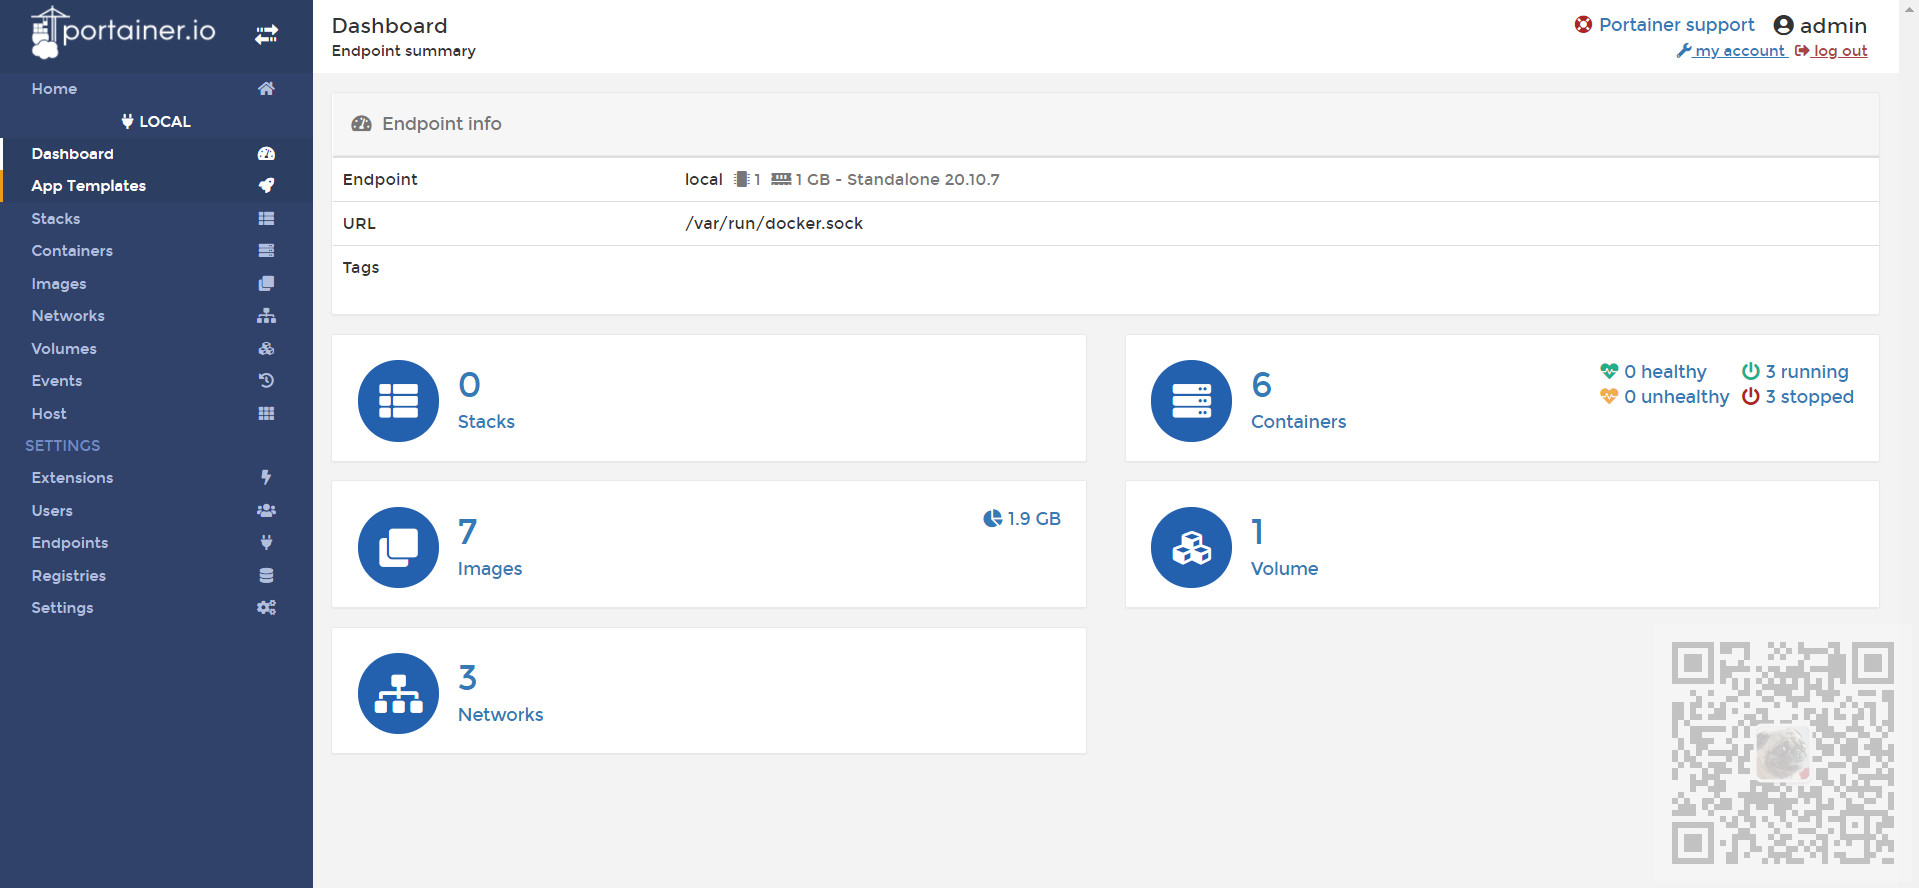Image resolution: width=1919 pixels, height=888 pixels.
Task: Click the Events history icon in sidebar
Action: 266,380
